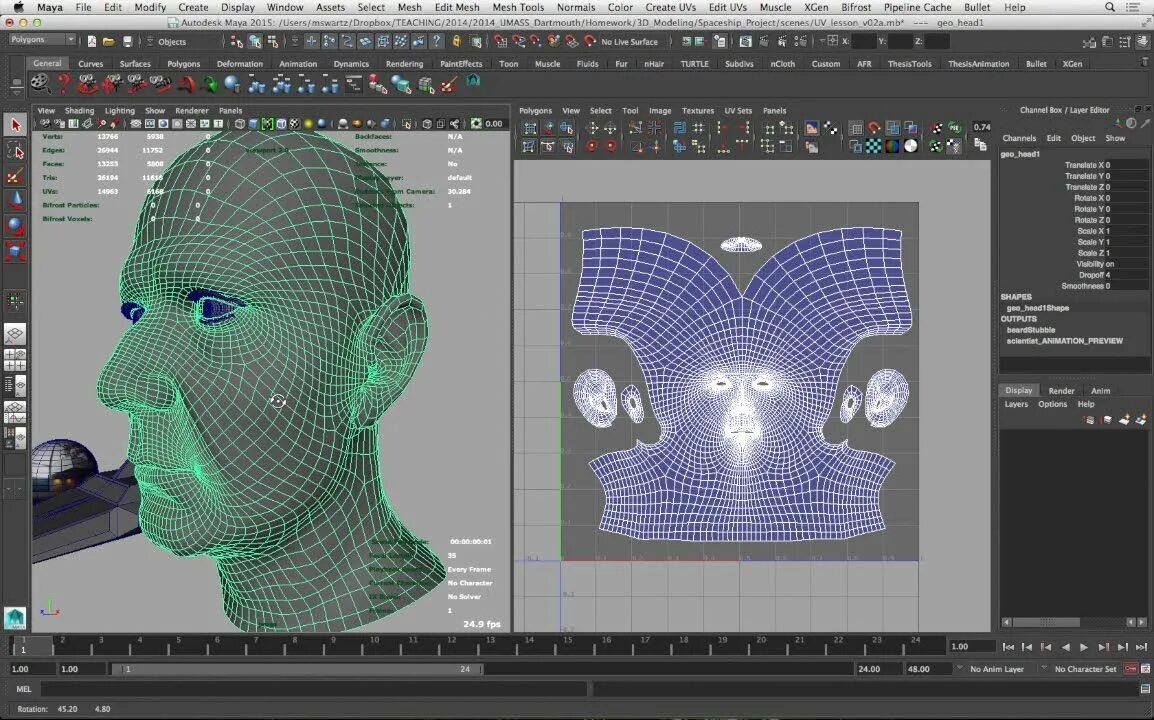1154x720 pixels.
Task: Click the new scene icon
Action: tap(91, 41)
